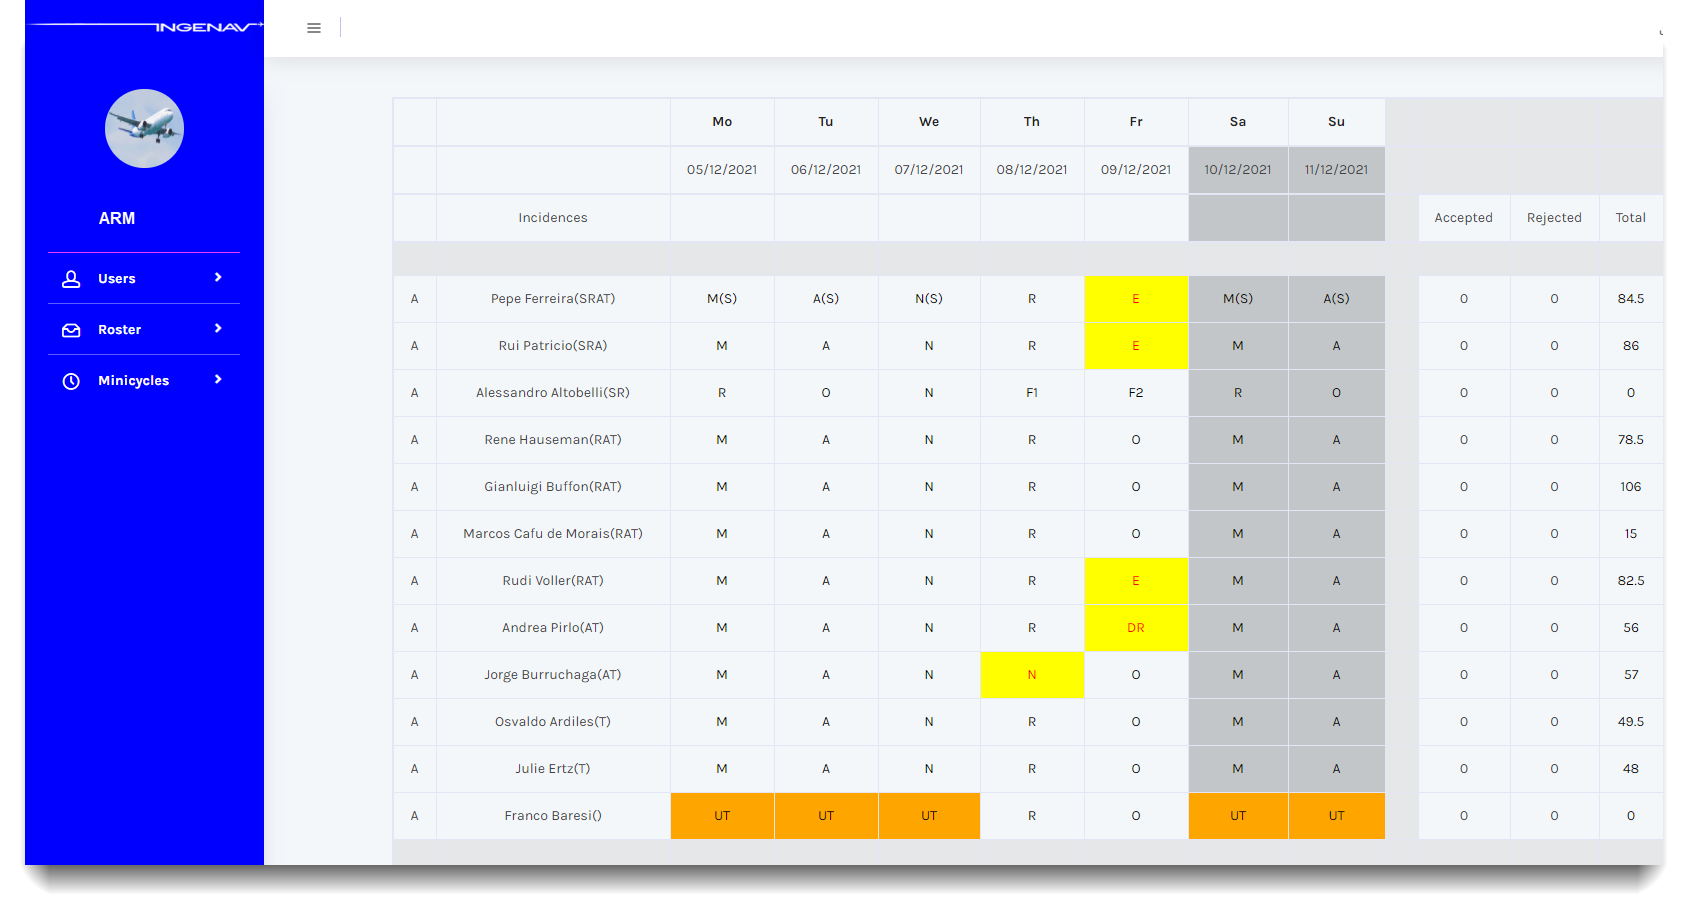Select the 05/12/2021 date header
Screen dimensions: 1688x915
click(722, 169)
